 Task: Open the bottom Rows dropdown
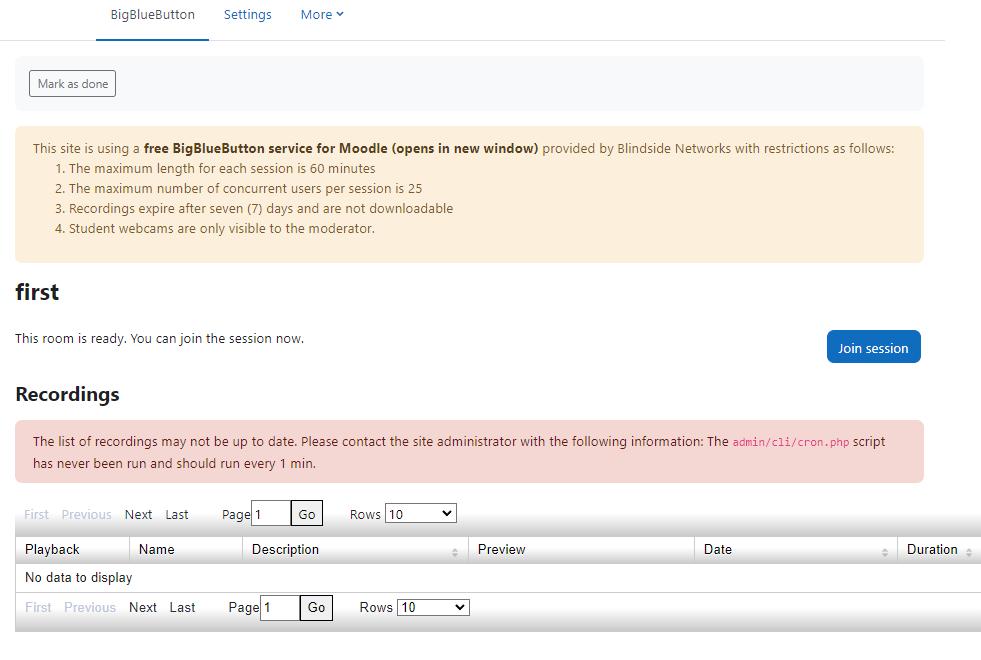(x=433, y=607)
